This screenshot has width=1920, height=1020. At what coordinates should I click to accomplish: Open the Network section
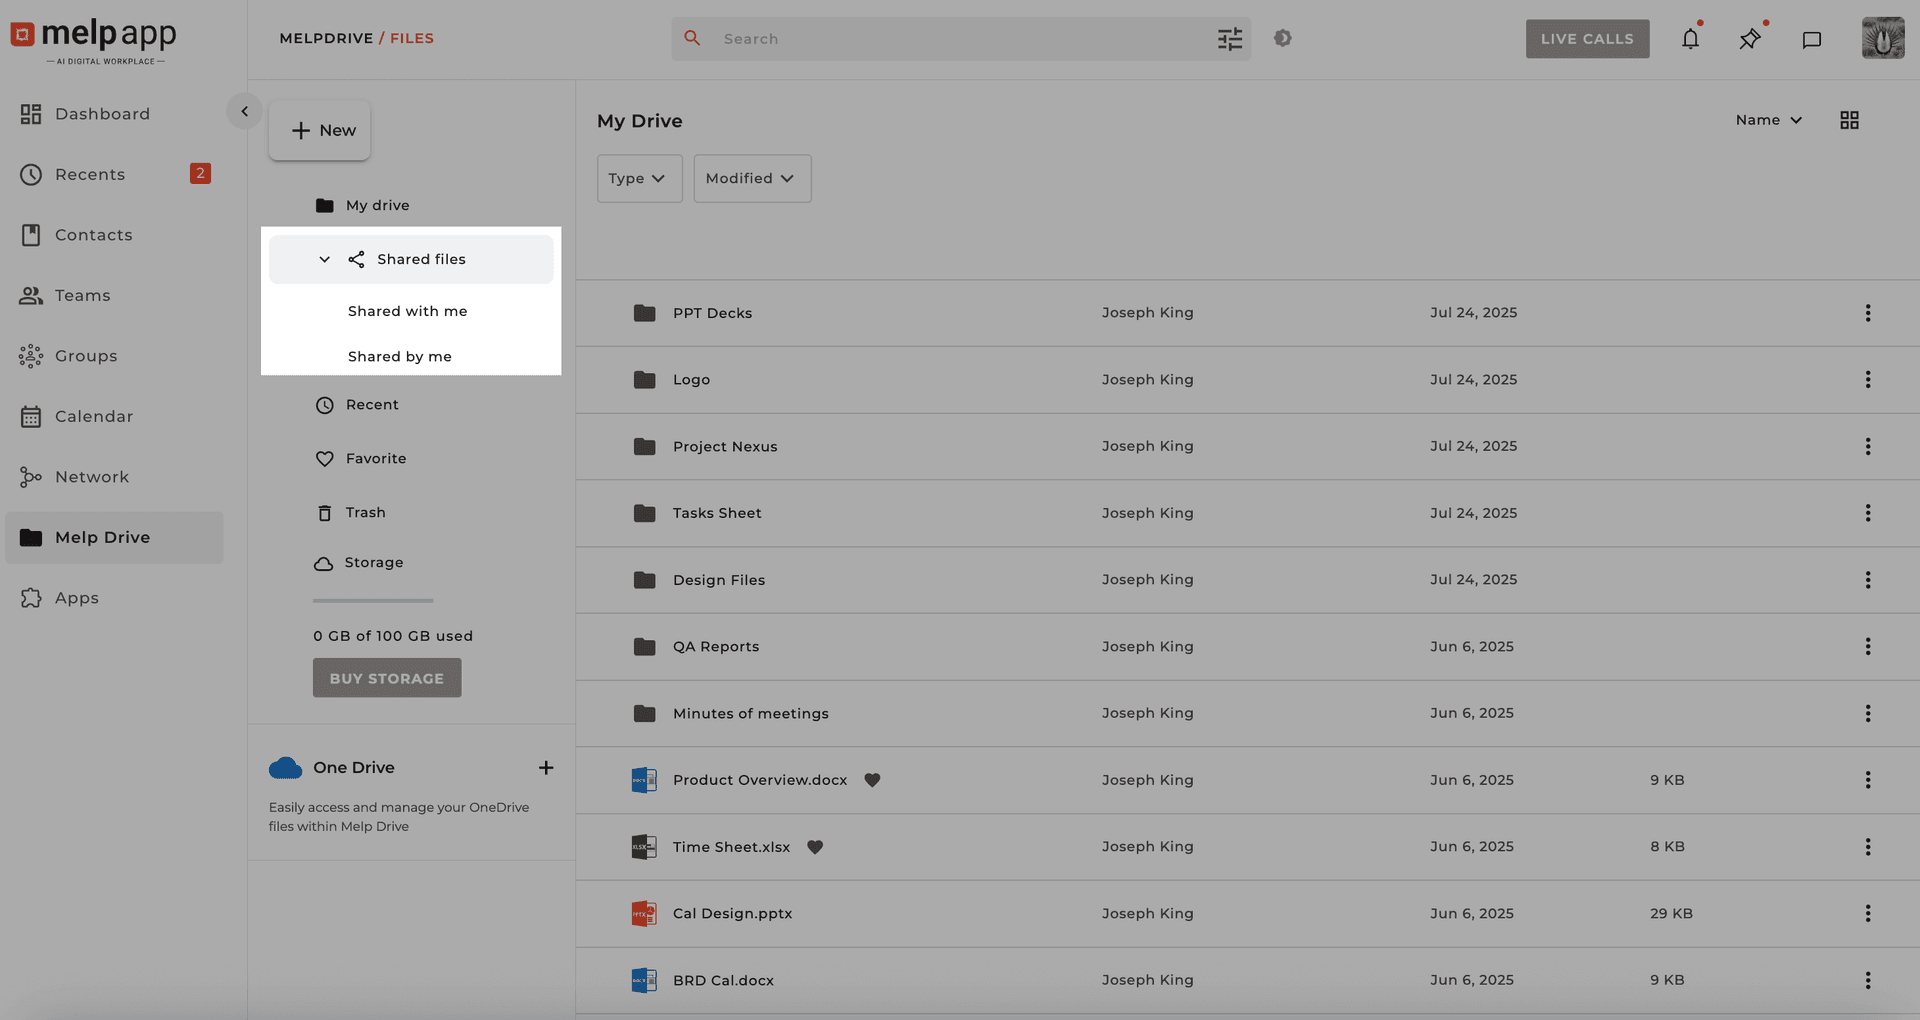[91, 477]
